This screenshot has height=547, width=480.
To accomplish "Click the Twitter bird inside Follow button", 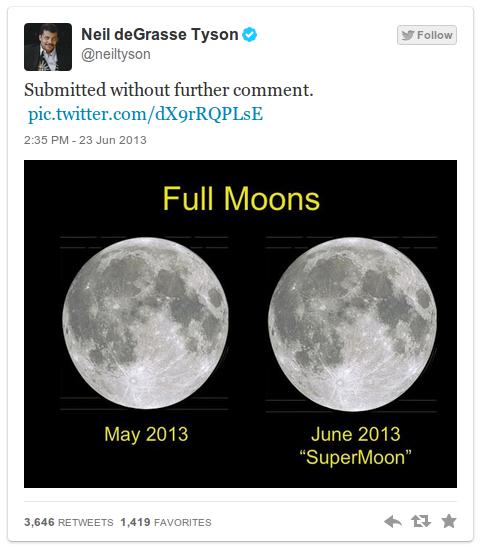I will (407, 35).
